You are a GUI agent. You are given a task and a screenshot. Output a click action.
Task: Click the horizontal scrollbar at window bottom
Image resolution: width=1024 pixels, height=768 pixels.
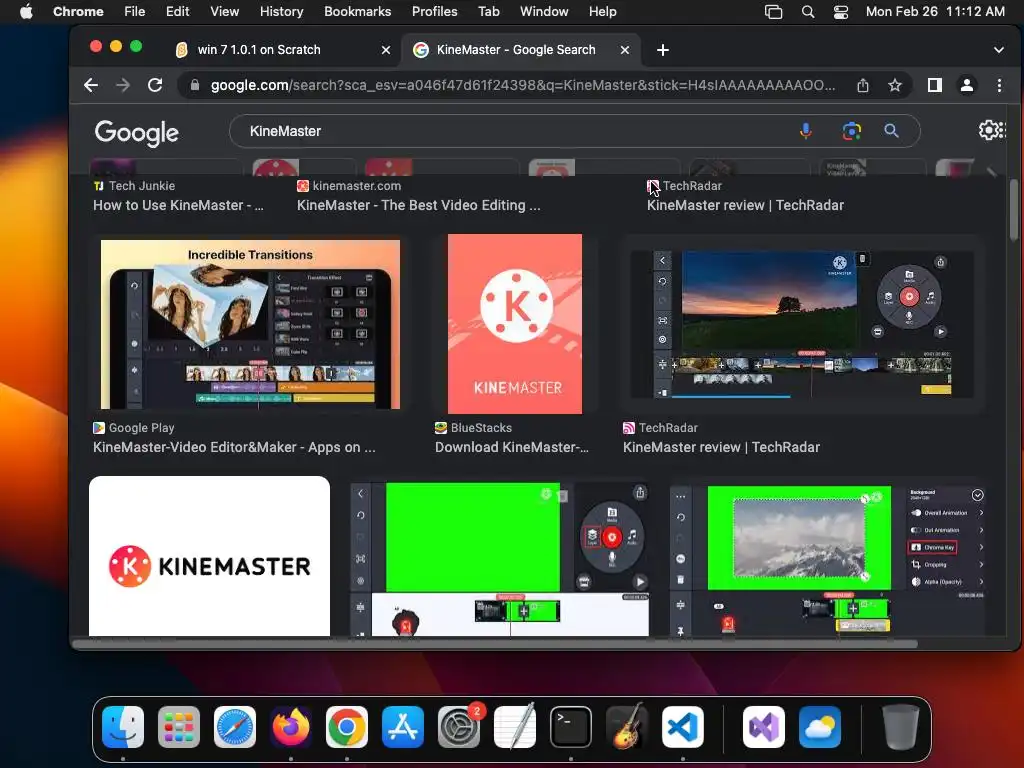[494, 644]
